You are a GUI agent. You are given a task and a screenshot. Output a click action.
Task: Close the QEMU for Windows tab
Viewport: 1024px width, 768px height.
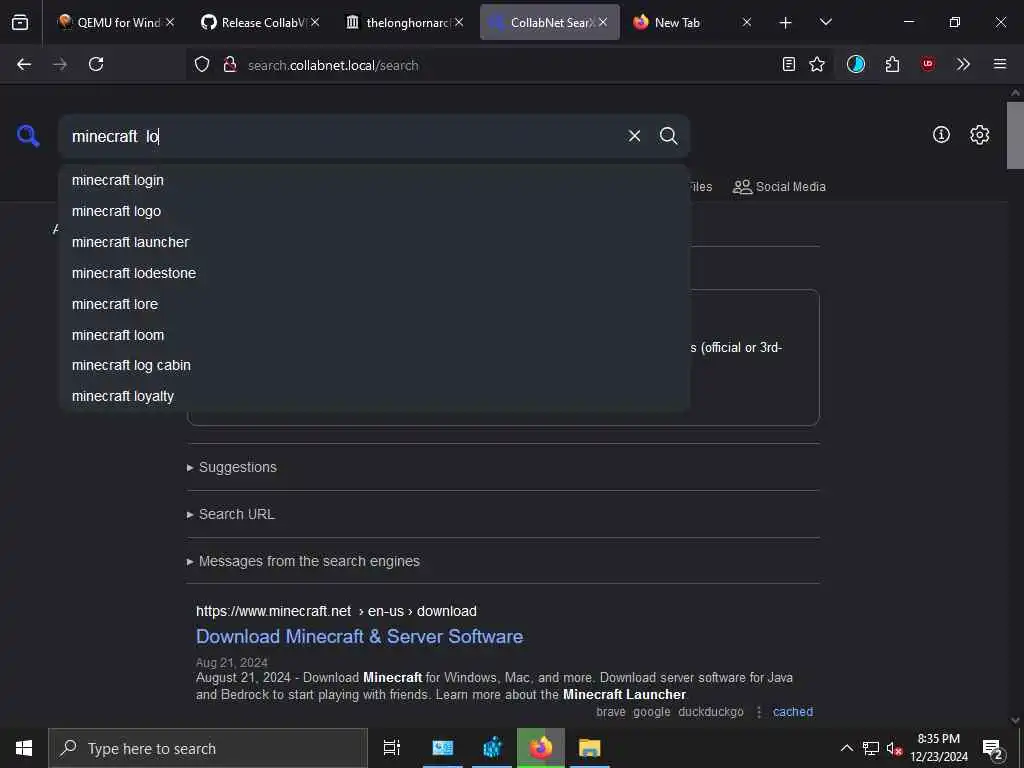point(170,22)
